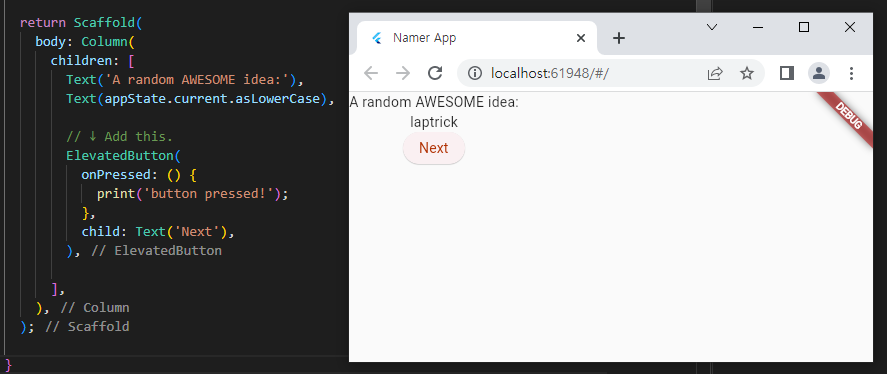The width and height of the screenshot is (887, 374).
Task: Maximize the Chrome window
Action: click(804, 27)
